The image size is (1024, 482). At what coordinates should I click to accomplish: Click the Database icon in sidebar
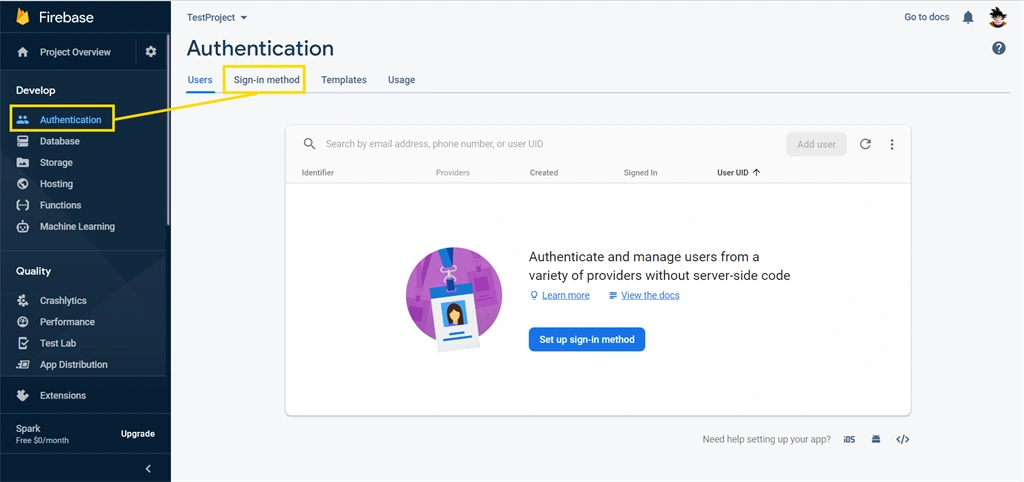point(23,141)
